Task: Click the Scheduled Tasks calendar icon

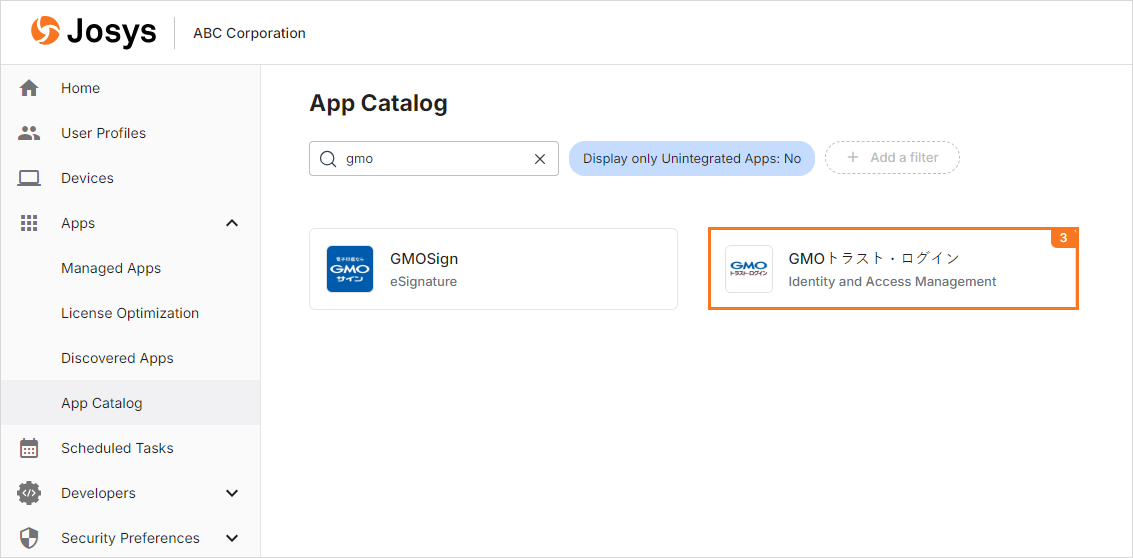Action: (29, 448)
